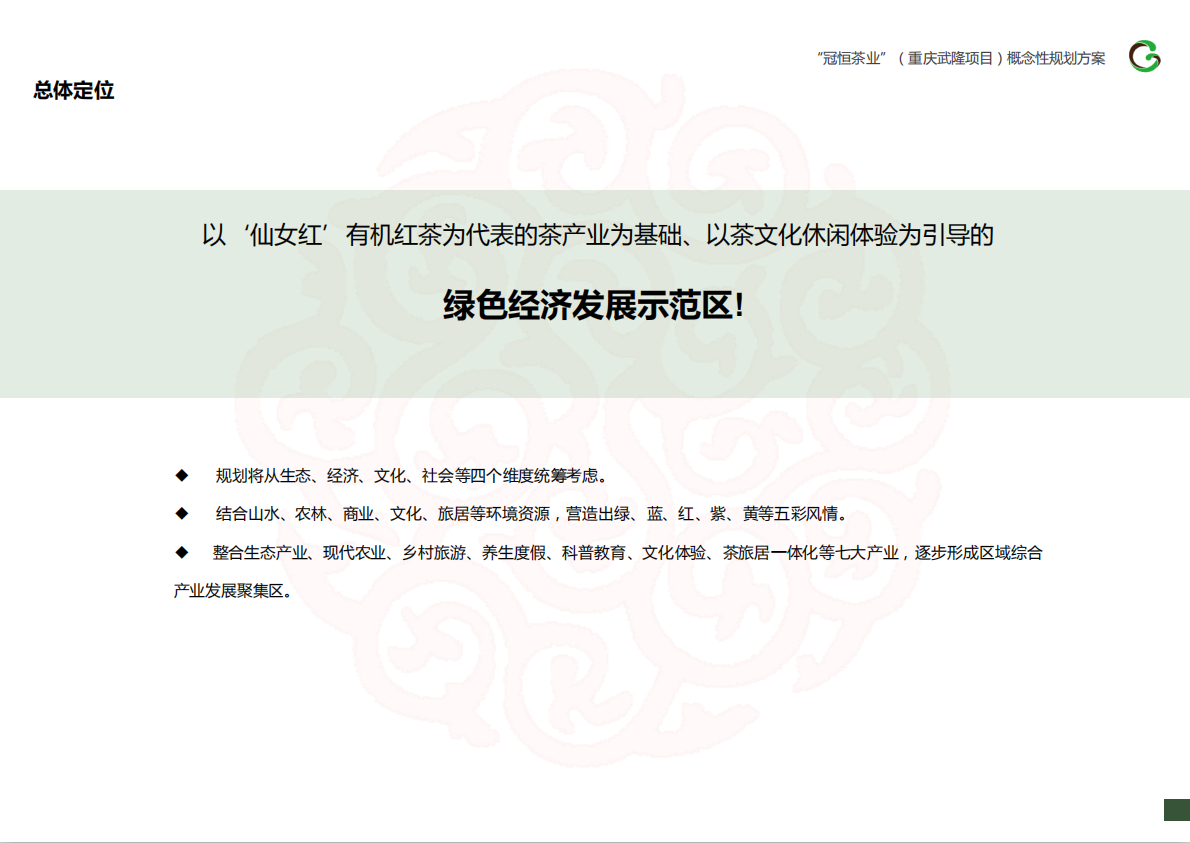The image size is (1190, 843).
Task: Click 以茶文化休闲体验为引导的 in the banner
Action: click(850, 237)
